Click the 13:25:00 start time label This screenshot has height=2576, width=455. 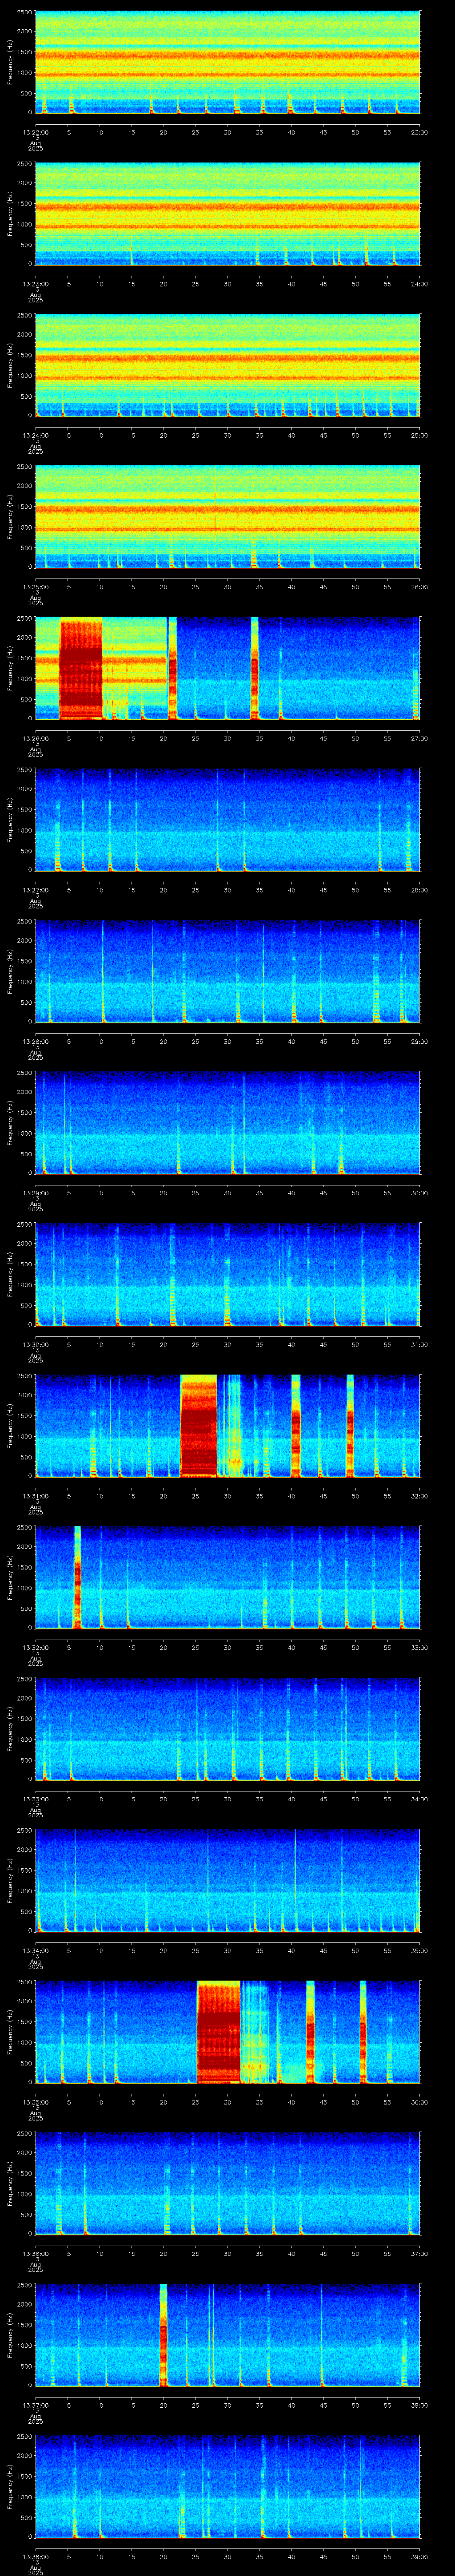35,587
